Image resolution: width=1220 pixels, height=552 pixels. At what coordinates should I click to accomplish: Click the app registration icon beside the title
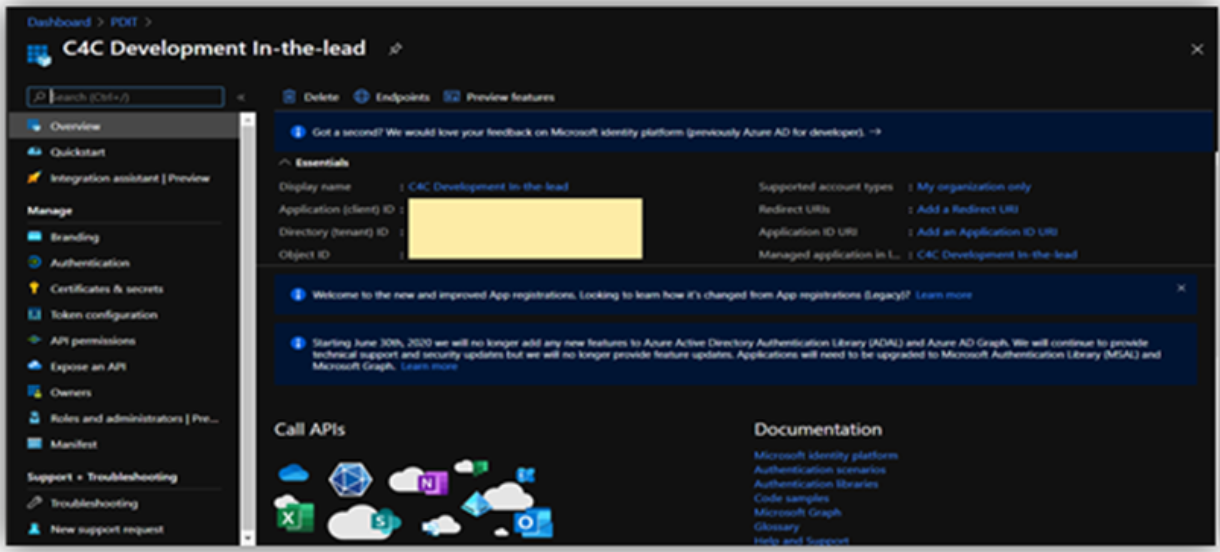coord(39,53)
